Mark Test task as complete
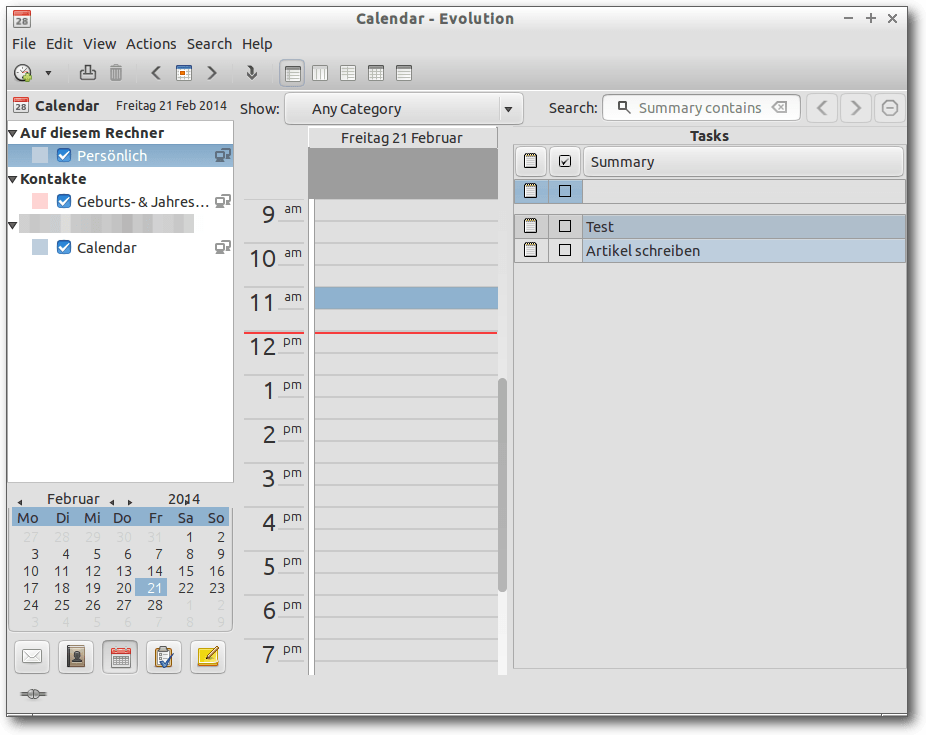 (565, 226)
